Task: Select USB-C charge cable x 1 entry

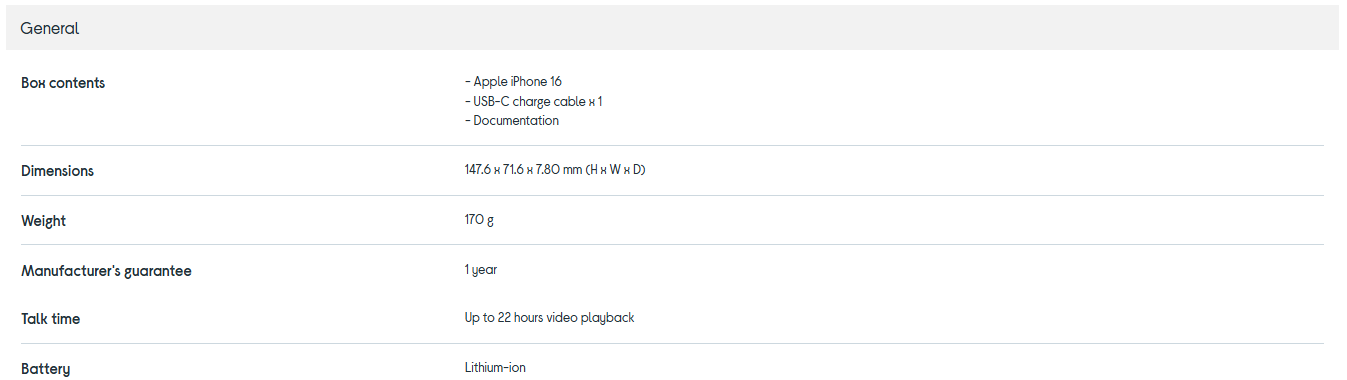Action: click(533, 101)
